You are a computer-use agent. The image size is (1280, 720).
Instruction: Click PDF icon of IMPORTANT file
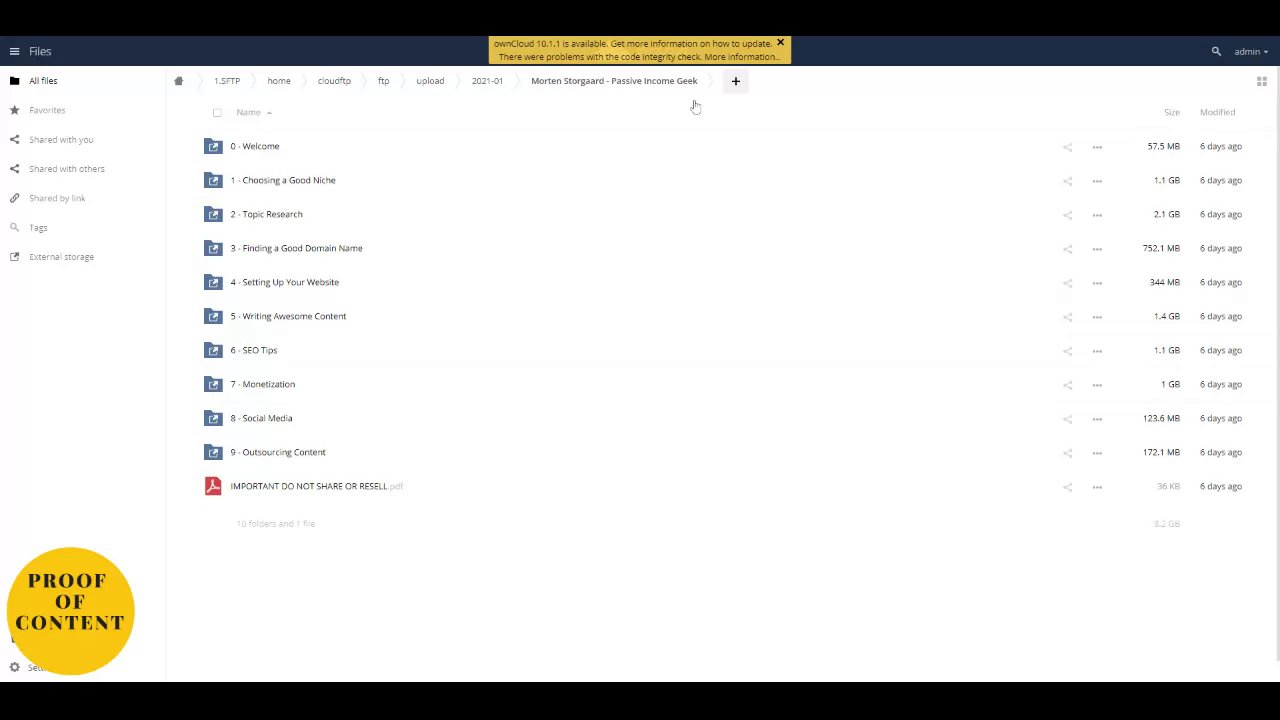pos(213,486)
